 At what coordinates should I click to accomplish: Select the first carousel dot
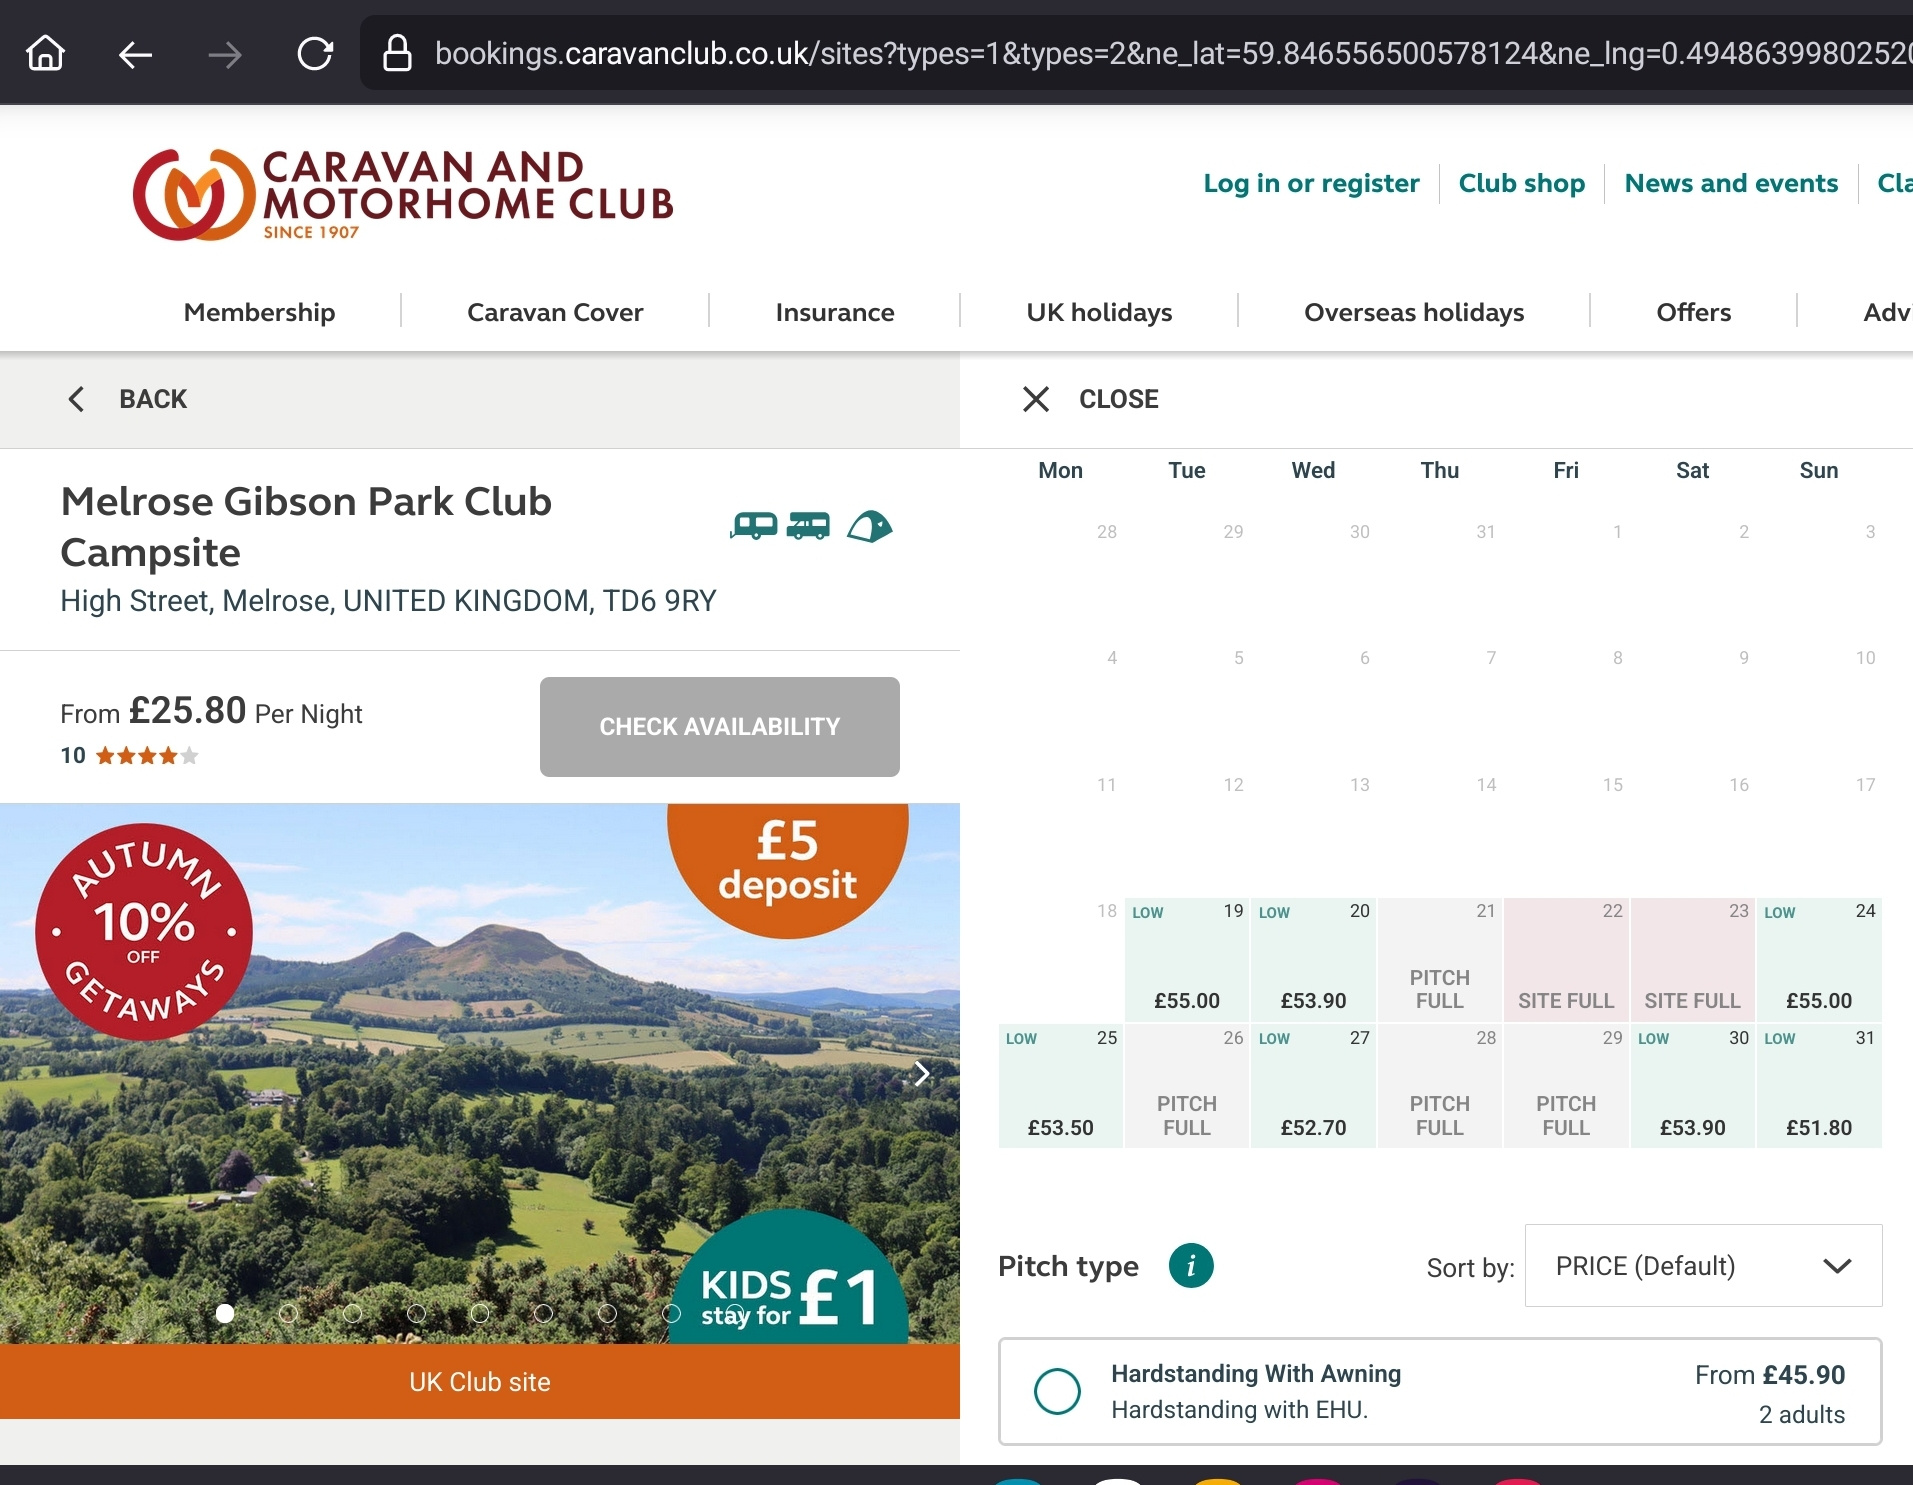click(x=225, y=1313)
